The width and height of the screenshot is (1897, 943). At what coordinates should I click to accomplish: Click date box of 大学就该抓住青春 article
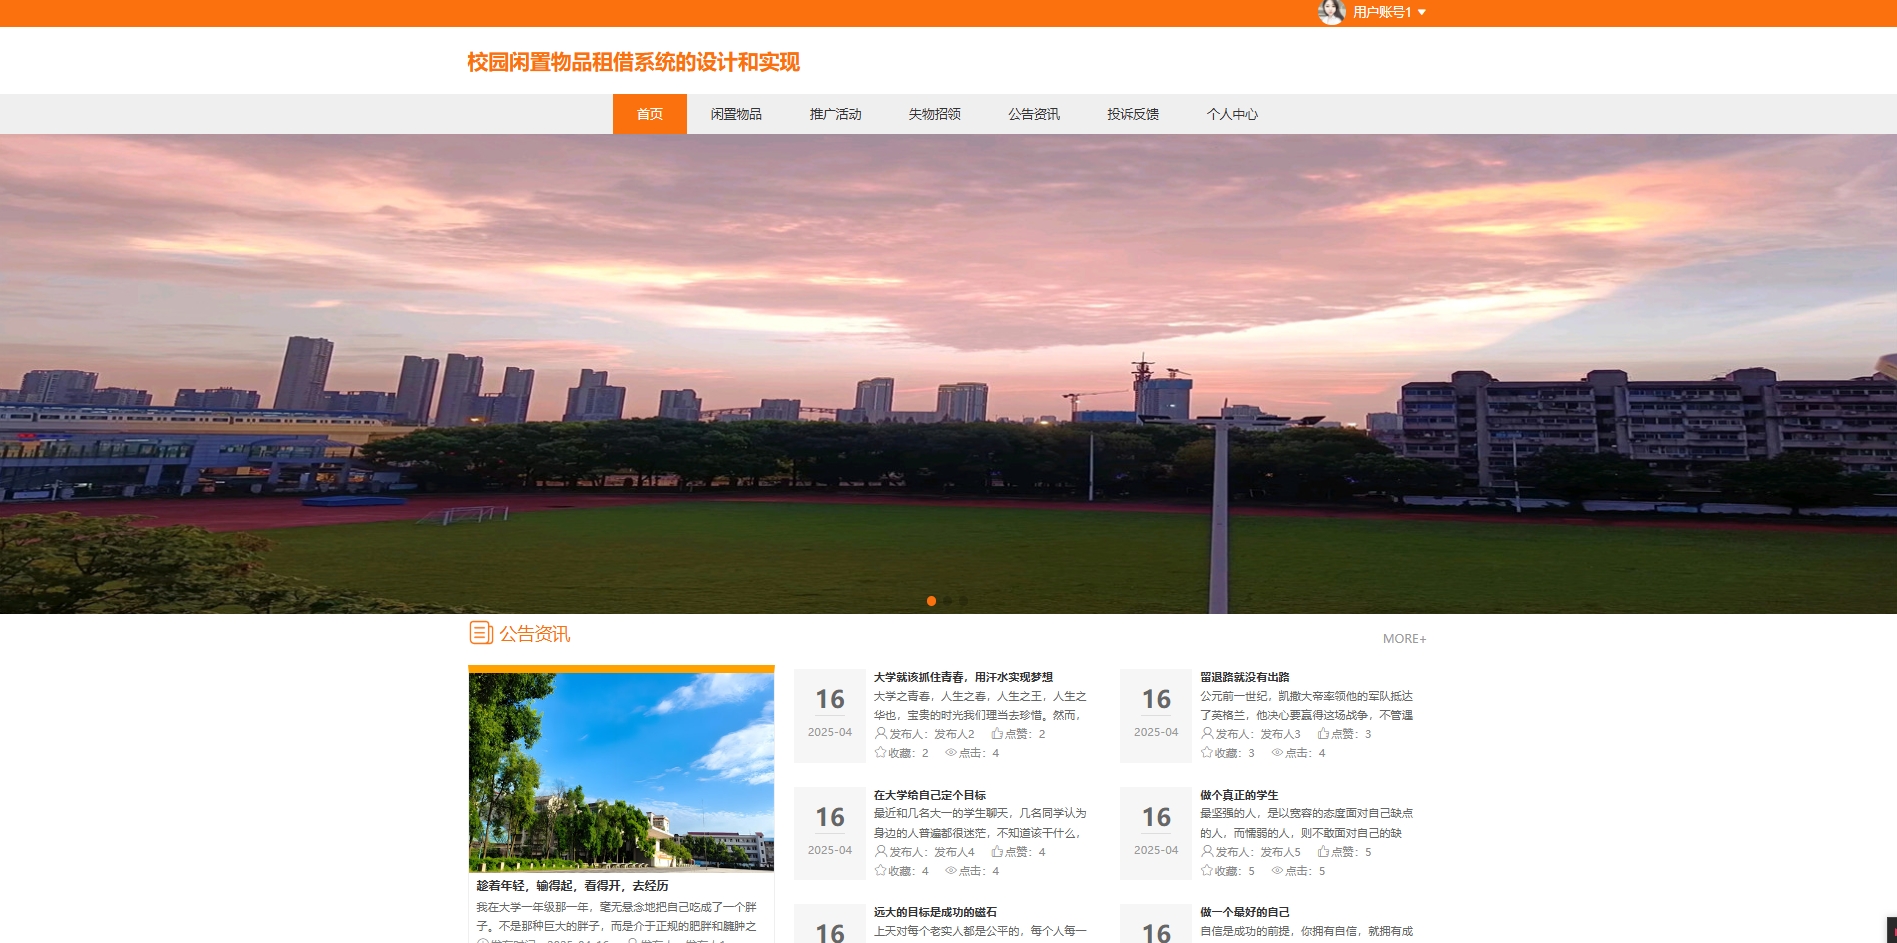[x=830, y=716]
